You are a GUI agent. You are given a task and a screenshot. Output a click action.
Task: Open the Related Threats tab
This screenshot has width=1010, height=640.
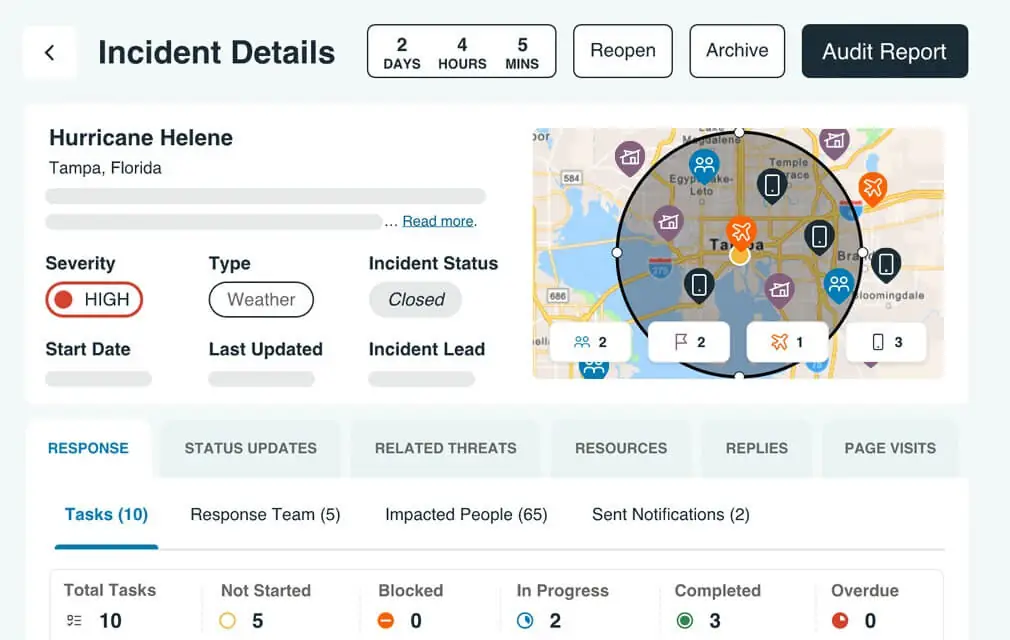point(446,448)
